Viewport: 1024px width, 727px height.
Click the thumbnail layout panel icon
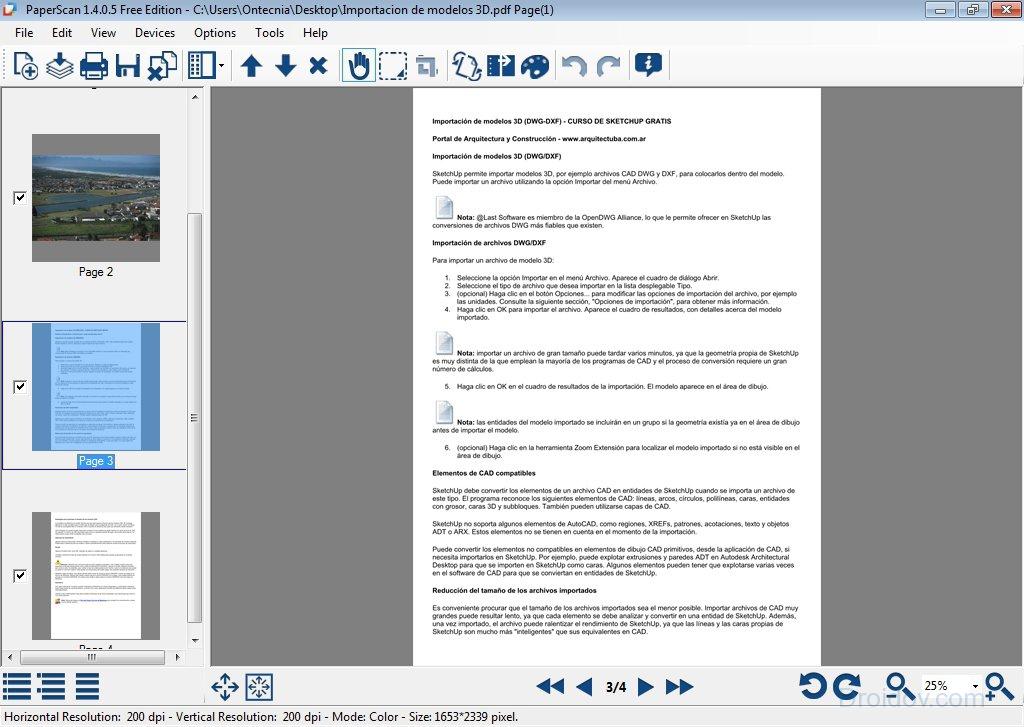click(202, 66)
